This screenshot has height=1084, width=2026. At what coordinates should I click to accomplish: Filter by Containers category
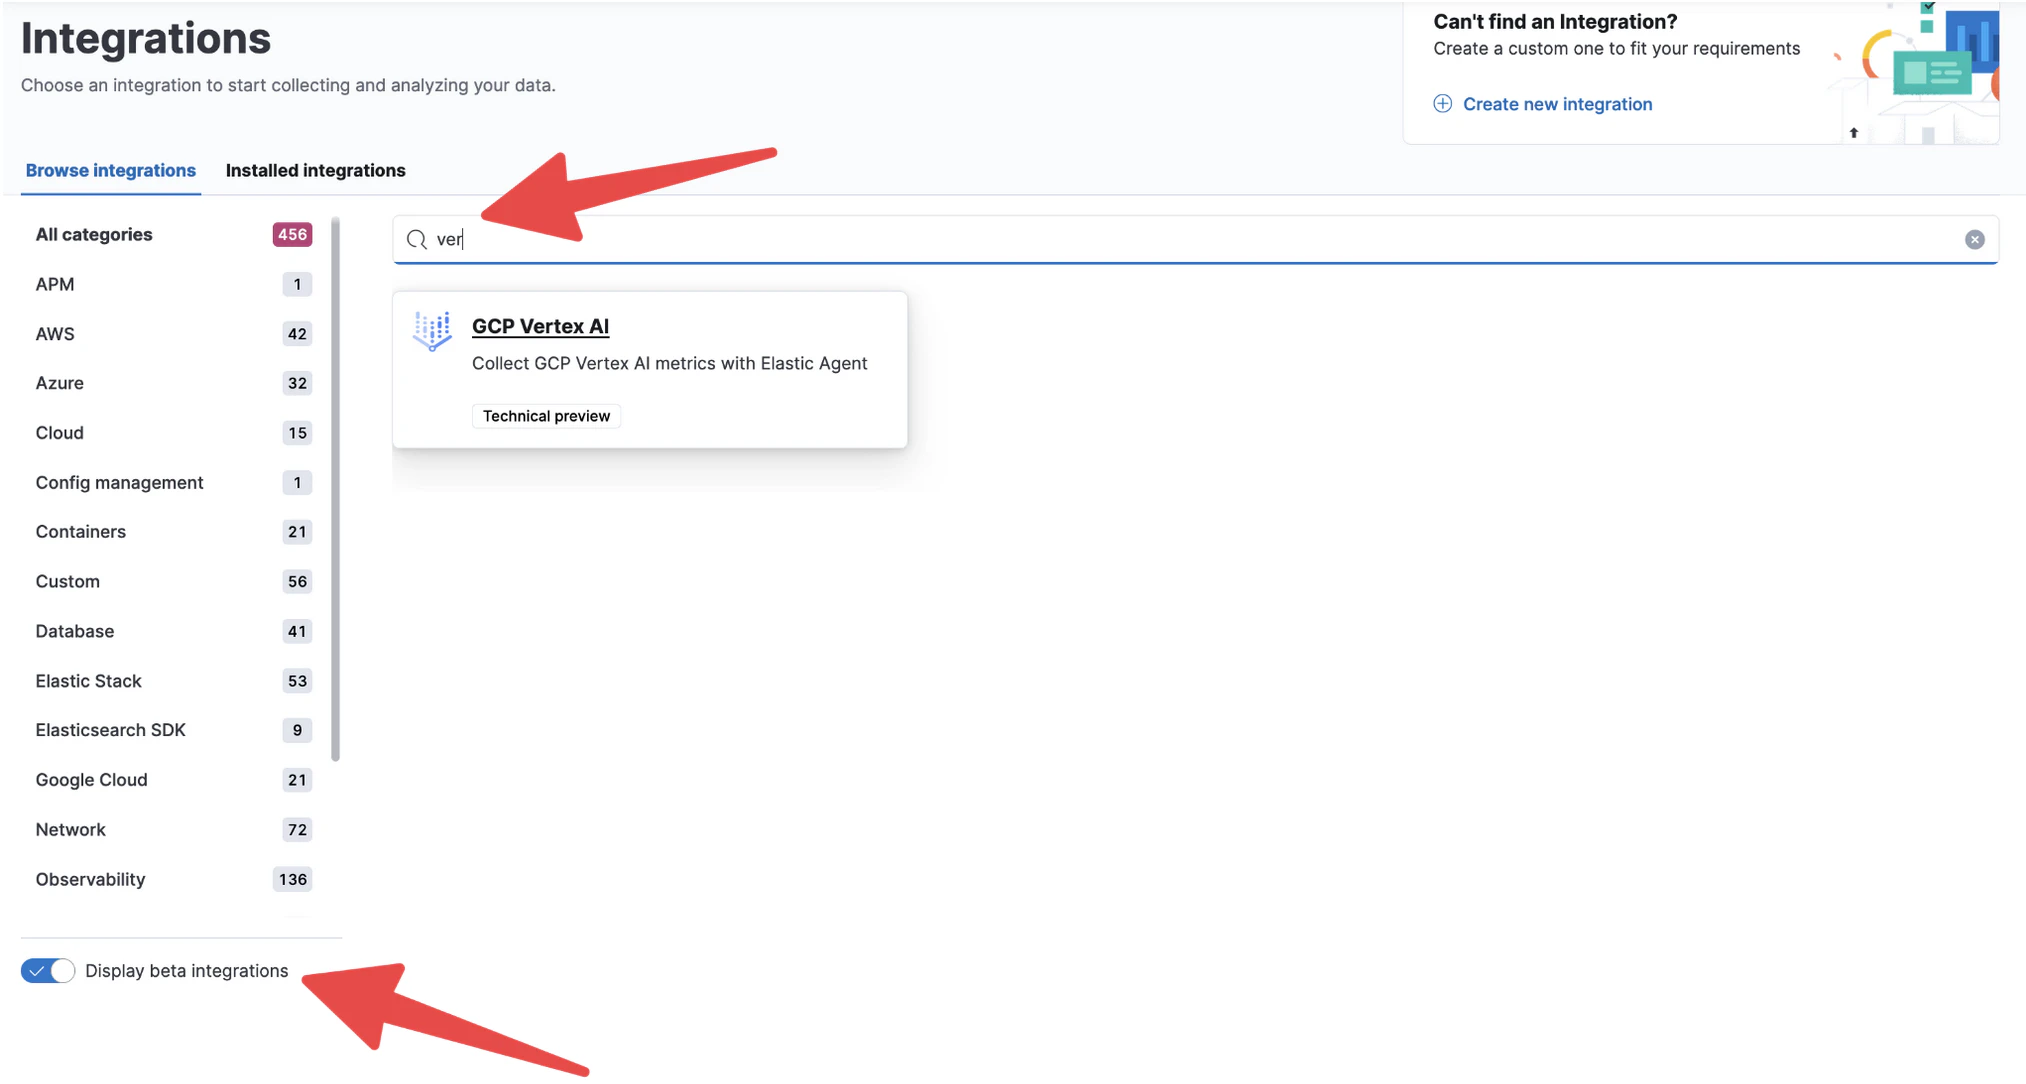click(173, 532)
